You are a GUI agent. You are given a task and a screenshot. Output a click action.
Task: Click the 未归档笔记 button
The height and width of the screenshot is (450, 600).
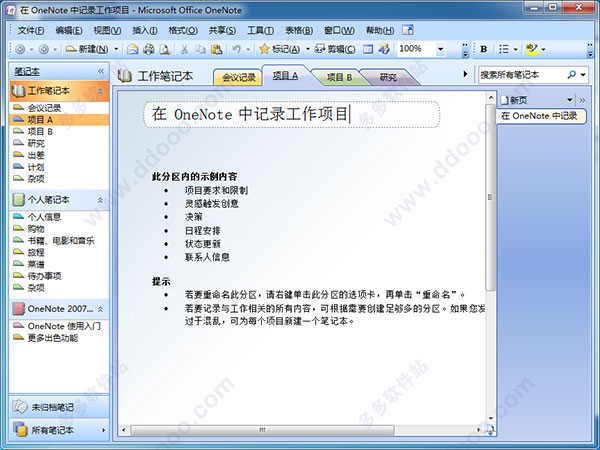coord(59,407)
